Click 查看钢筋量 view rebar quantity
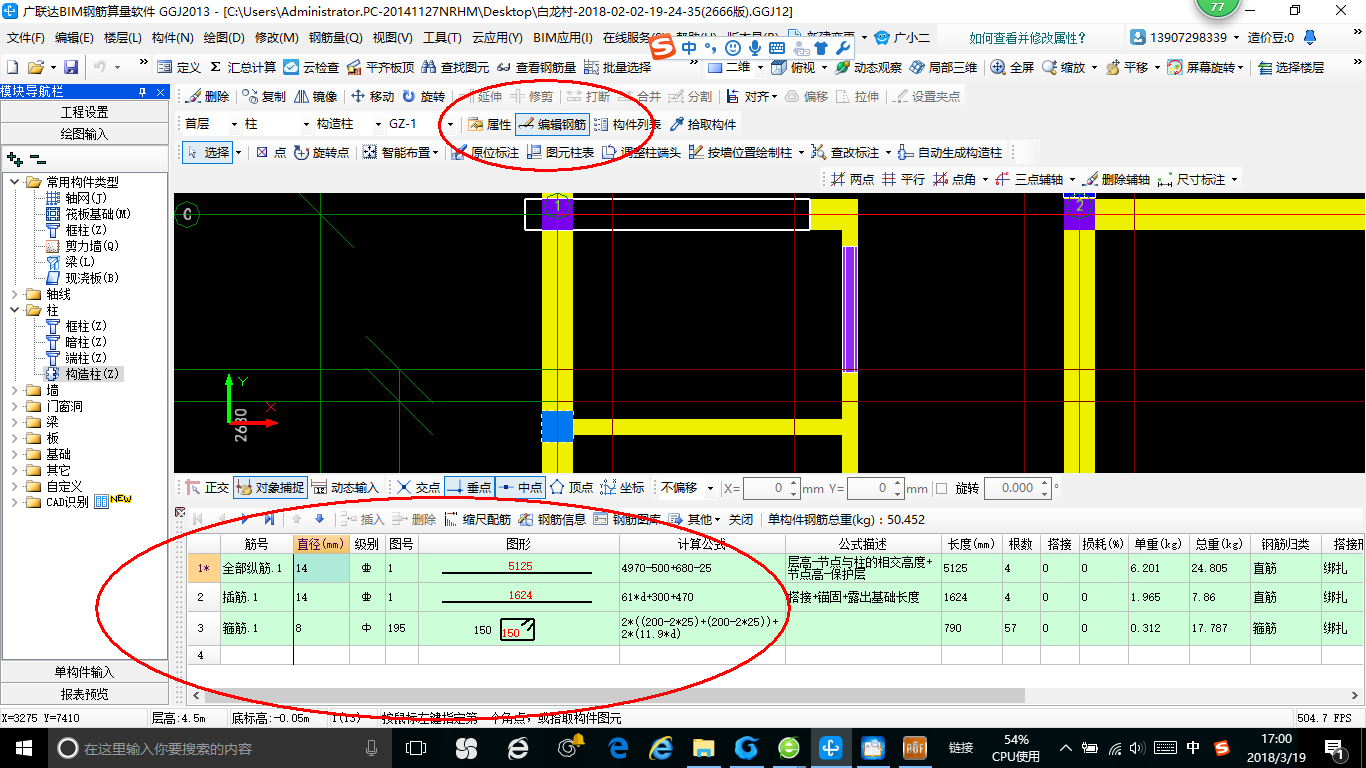The height and width of the screenshot is (768, 1366). pos(536,67)
